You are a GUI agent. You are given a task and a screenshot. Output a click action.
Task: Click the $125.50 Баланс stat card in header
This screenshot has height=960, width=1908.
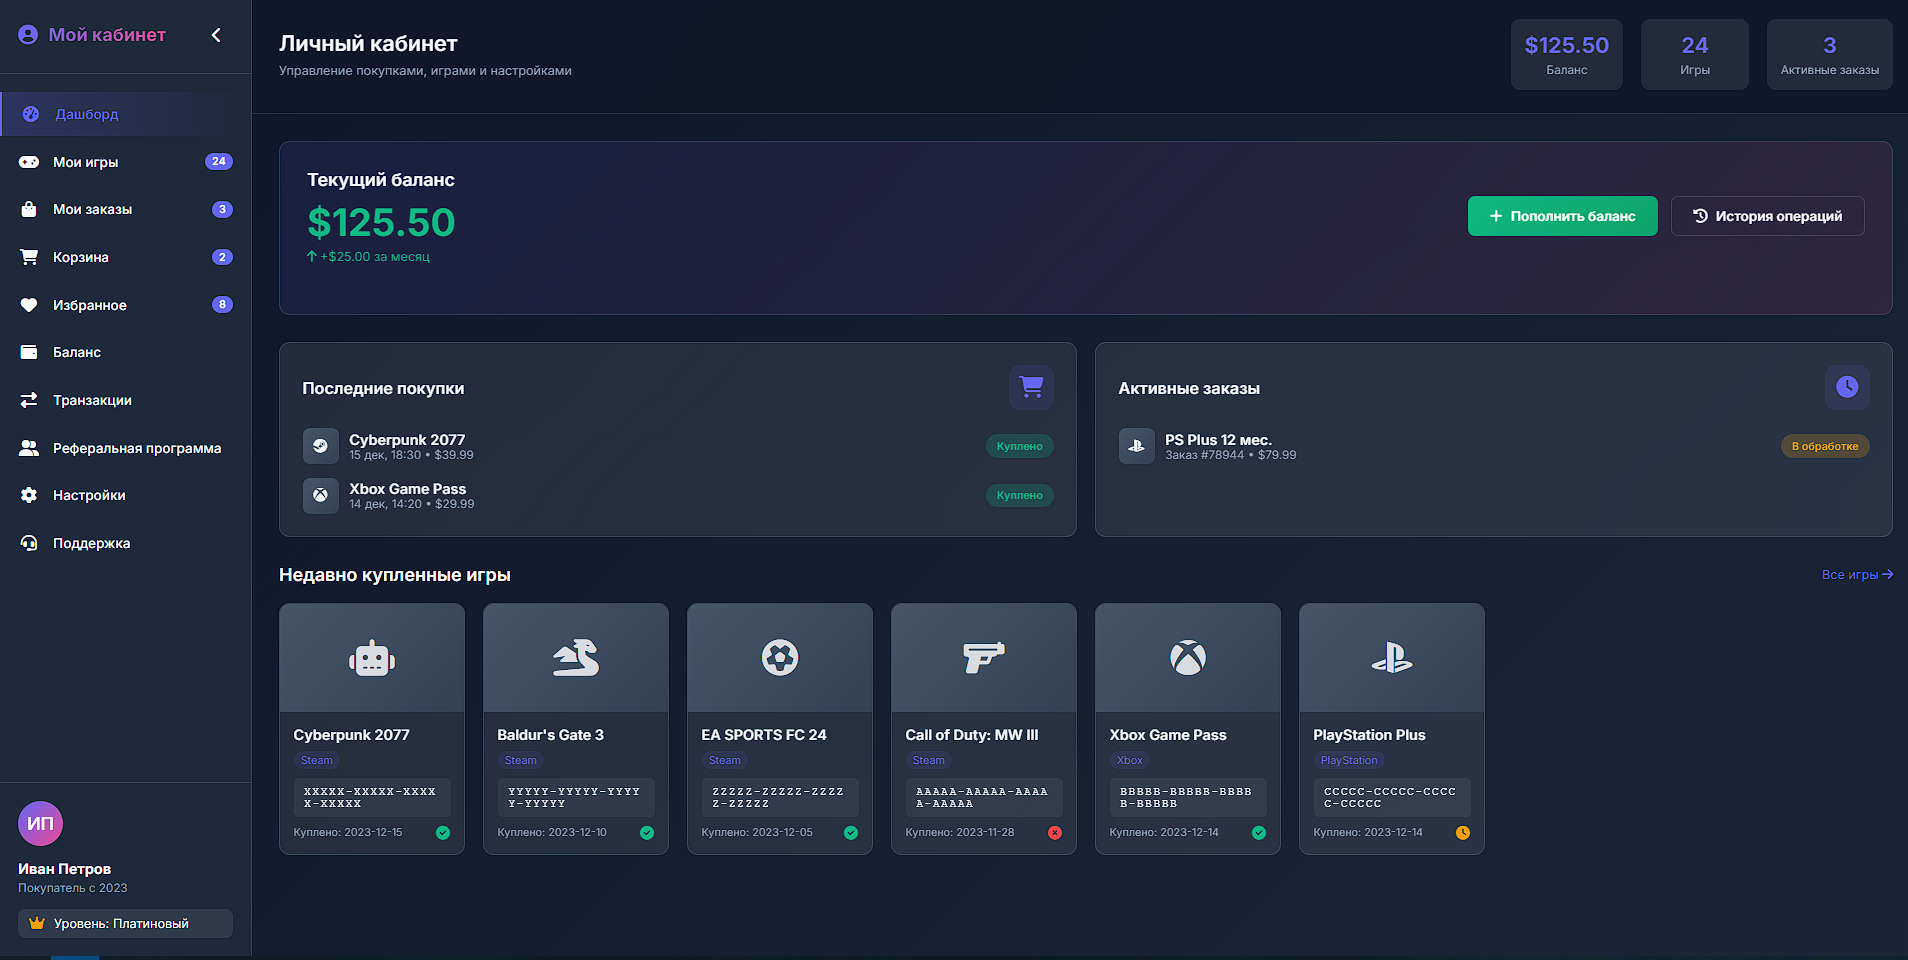pyautogui.click(x=1566, y=54)
